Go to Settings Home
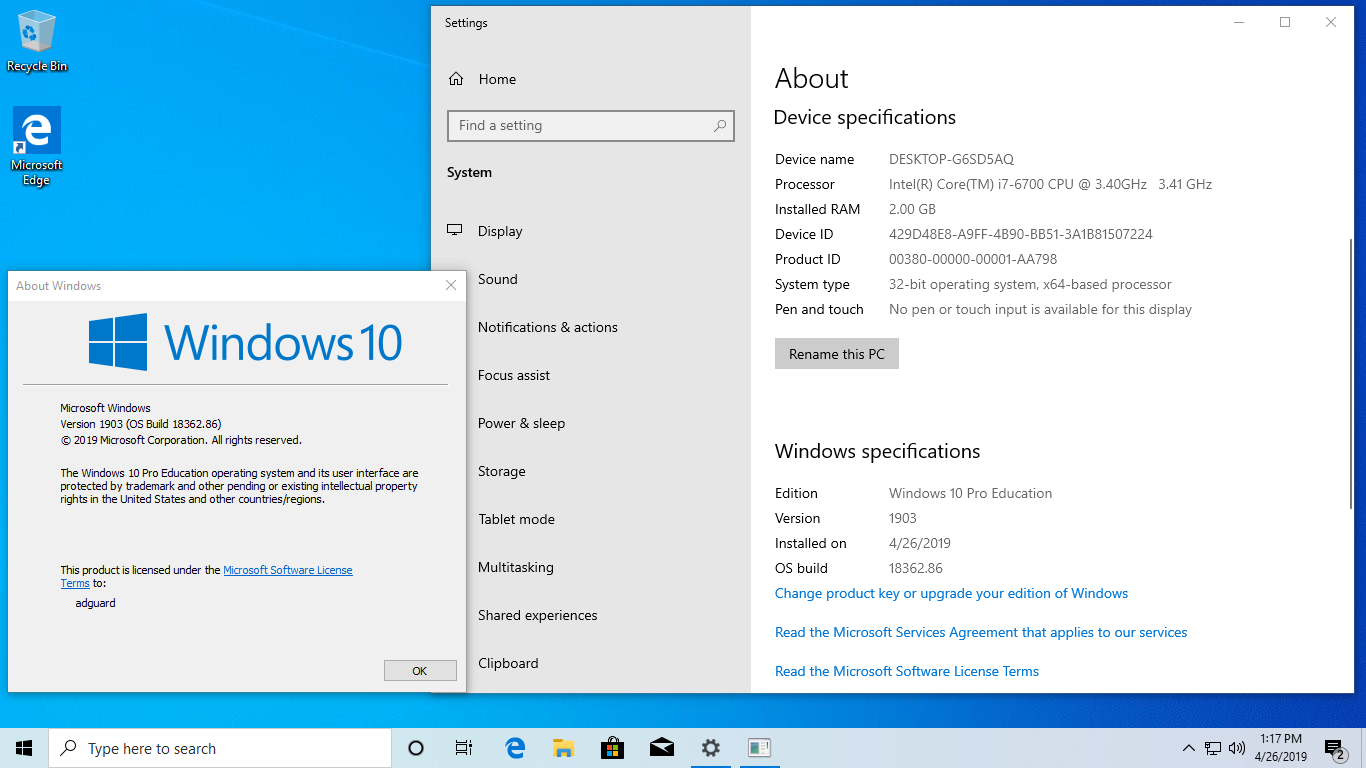Image resolution: width=1366 pixels, height=768 pixels. pyautogui.click(x=591, y=79)
